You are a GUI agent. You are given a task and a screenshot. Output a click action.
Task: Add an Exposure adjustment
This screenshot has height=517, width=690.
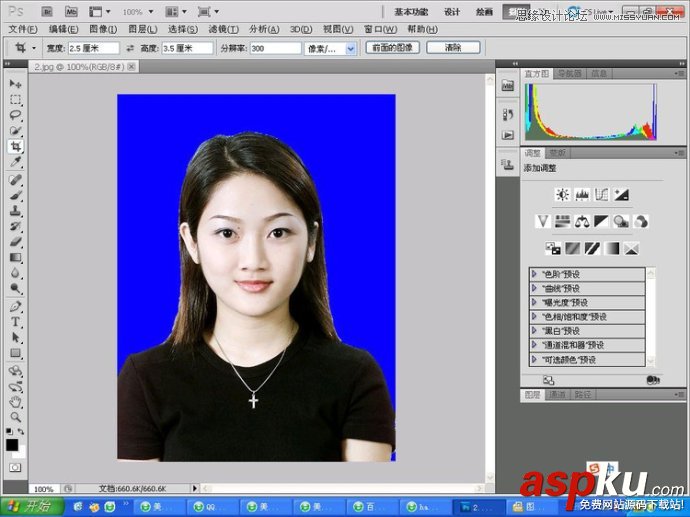(621, 194)
